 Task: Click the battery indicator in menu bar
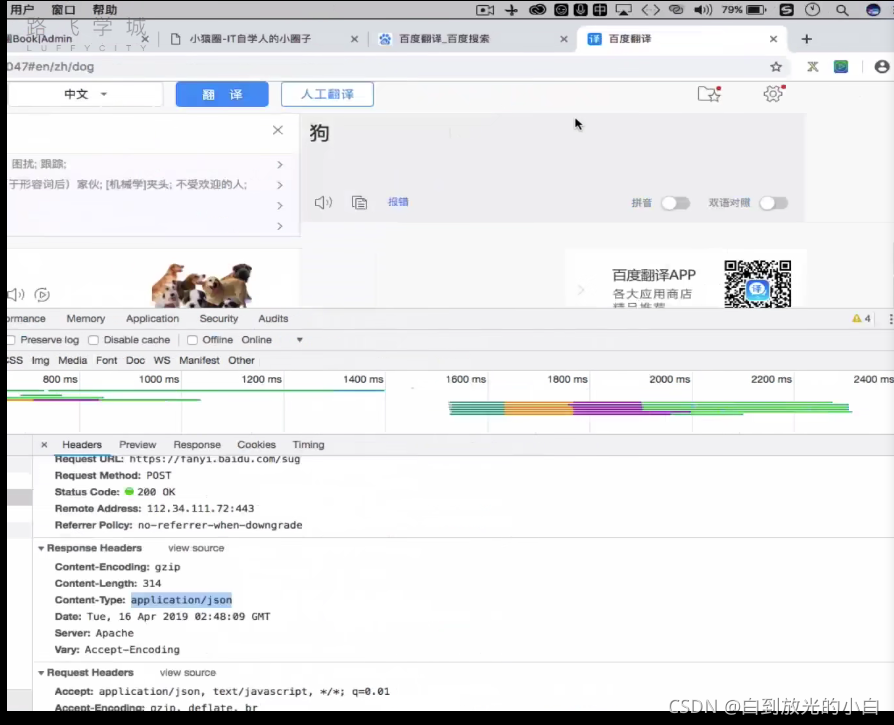[x=756, y=10]
